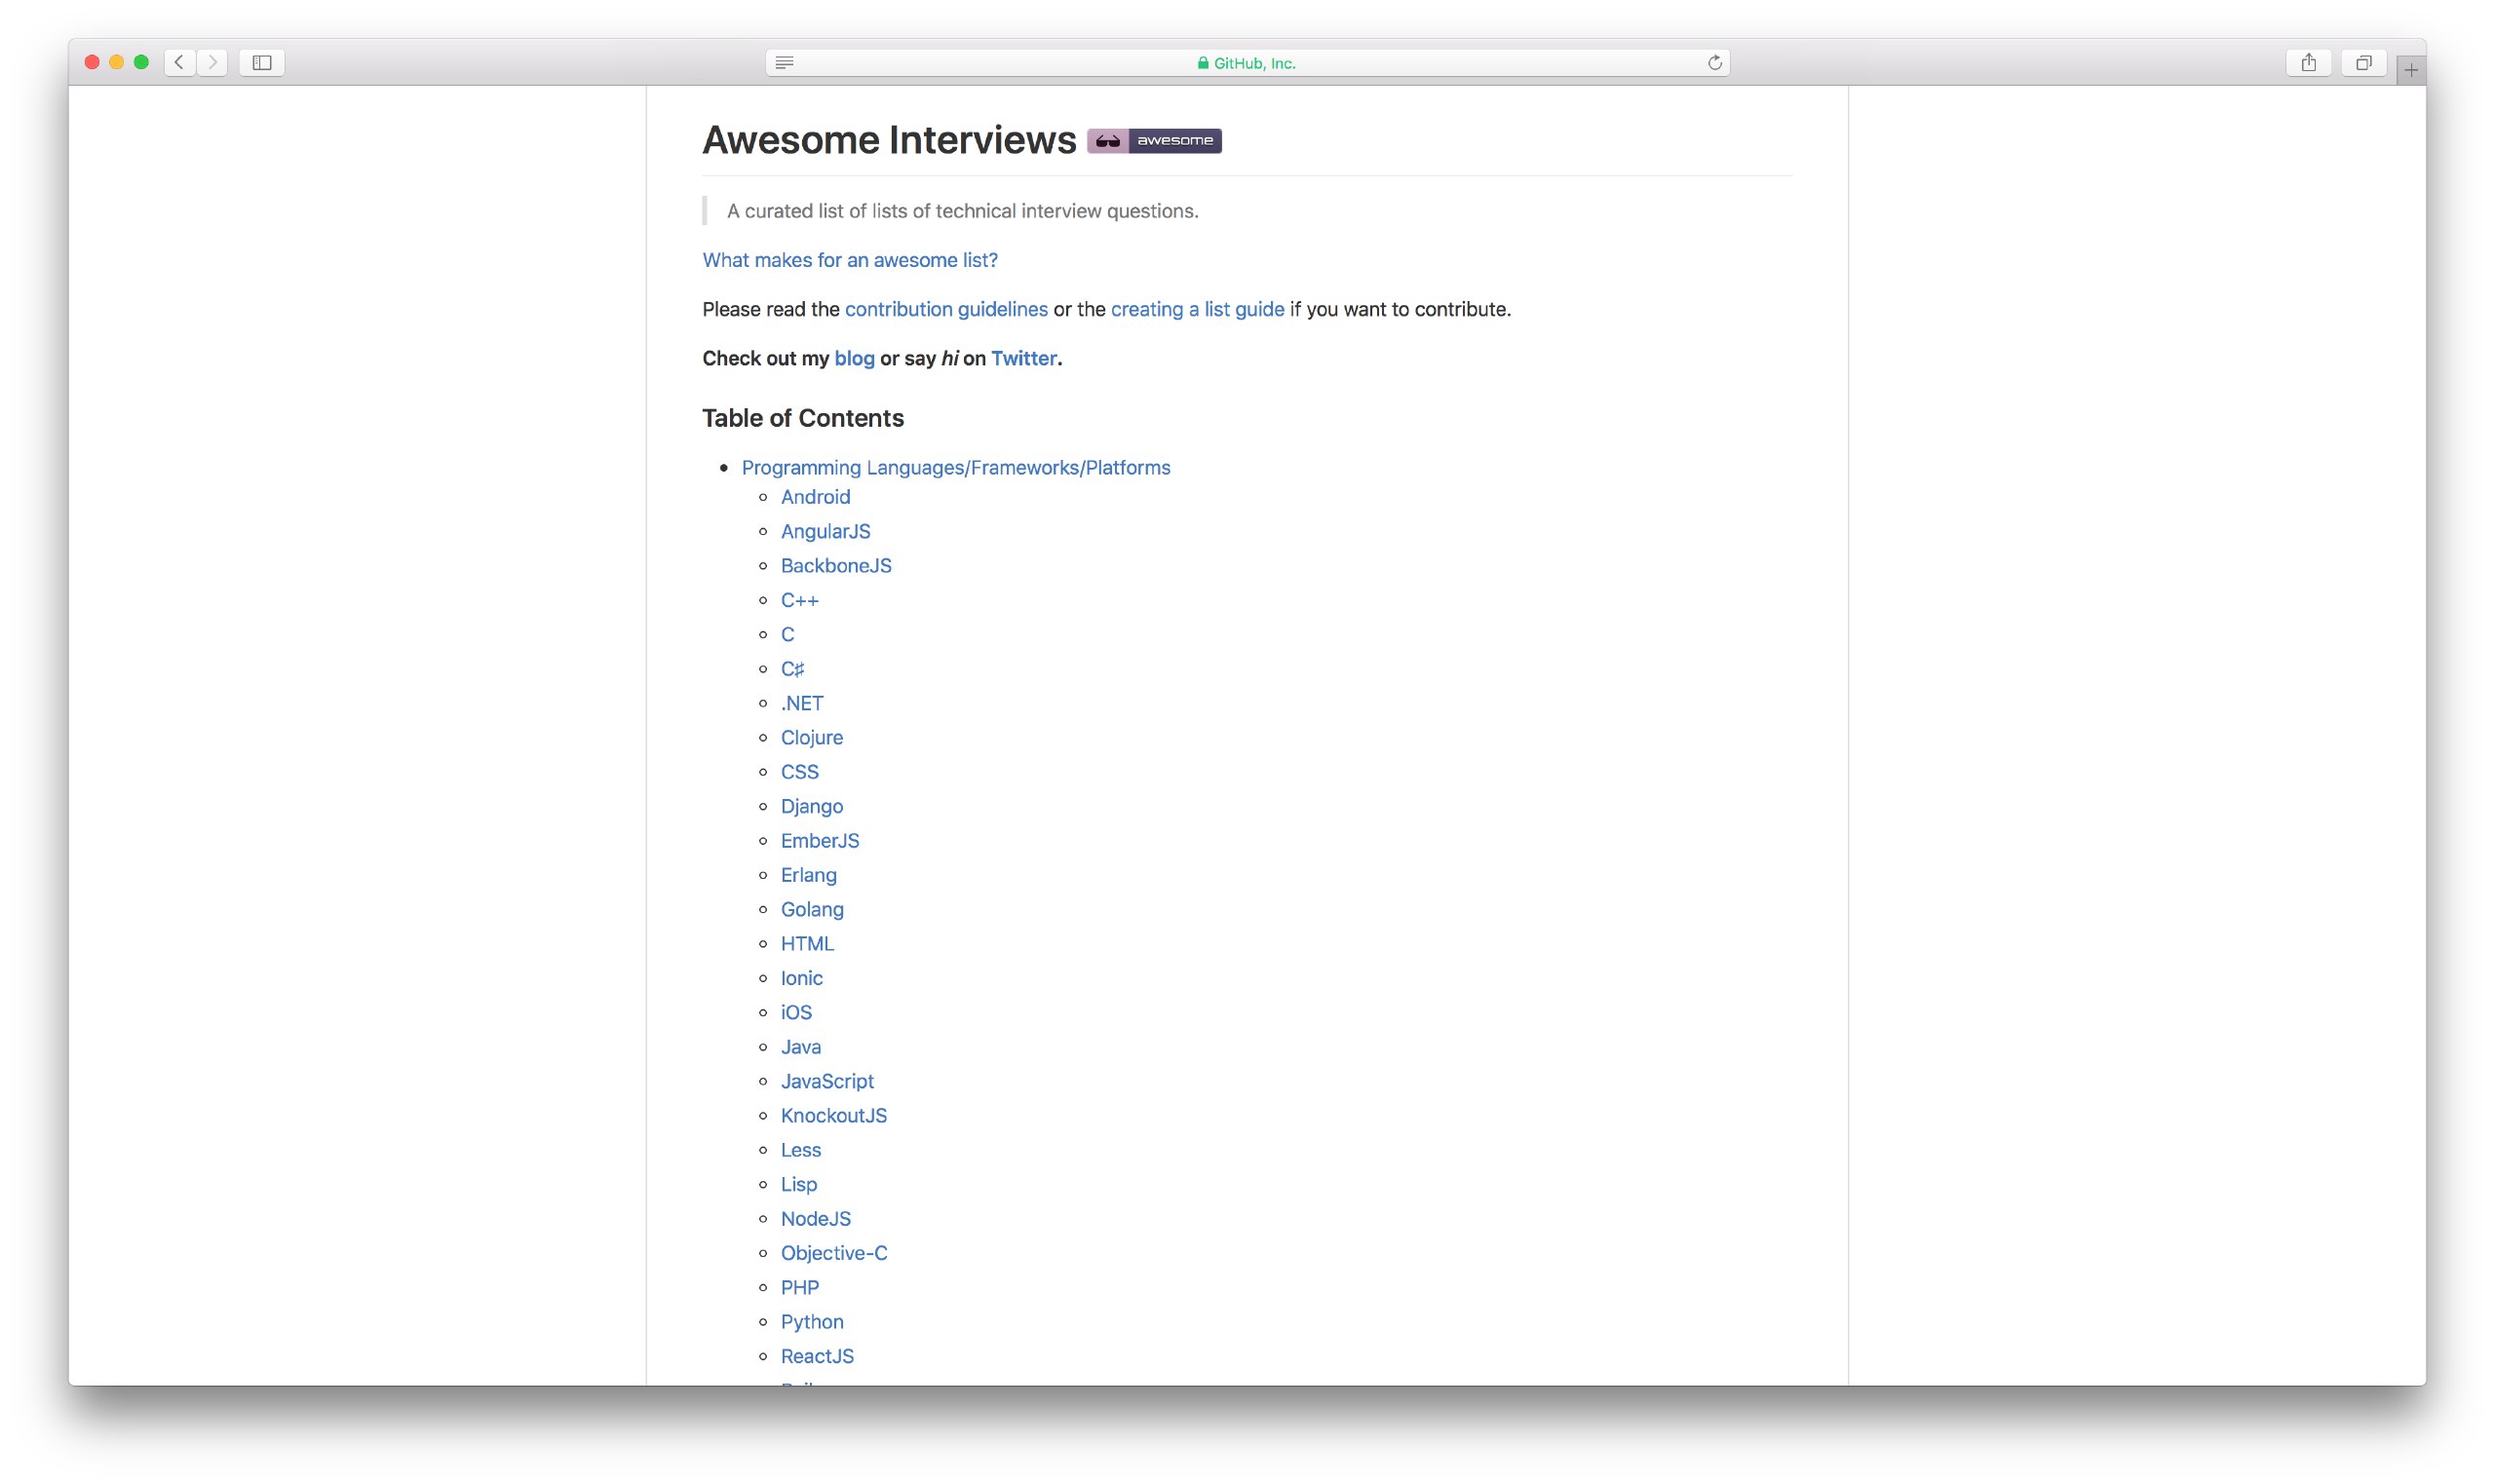Open the Android link
This screenshot has width=2495, height=1484.
tap(815, 497)
